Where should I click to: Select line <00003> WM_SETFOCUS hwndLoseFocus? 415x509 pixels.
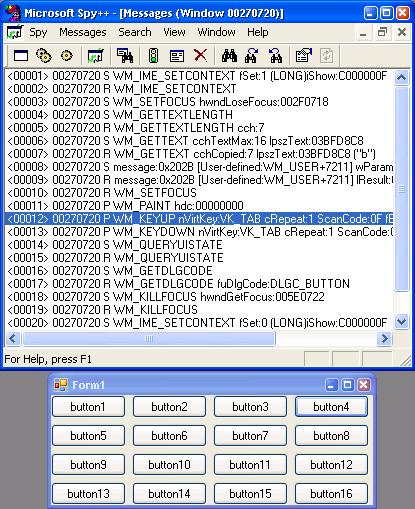[199, 102]
